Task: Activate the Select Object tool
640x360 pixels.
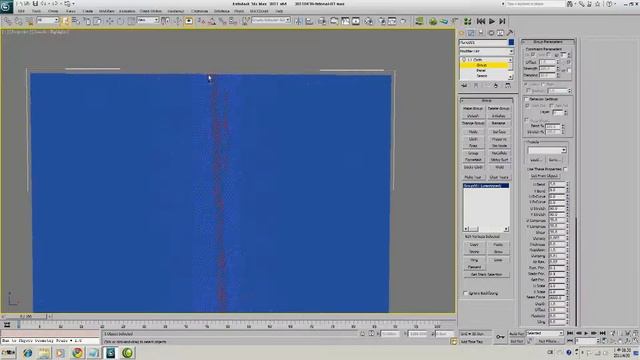Action: coord(65,21)
